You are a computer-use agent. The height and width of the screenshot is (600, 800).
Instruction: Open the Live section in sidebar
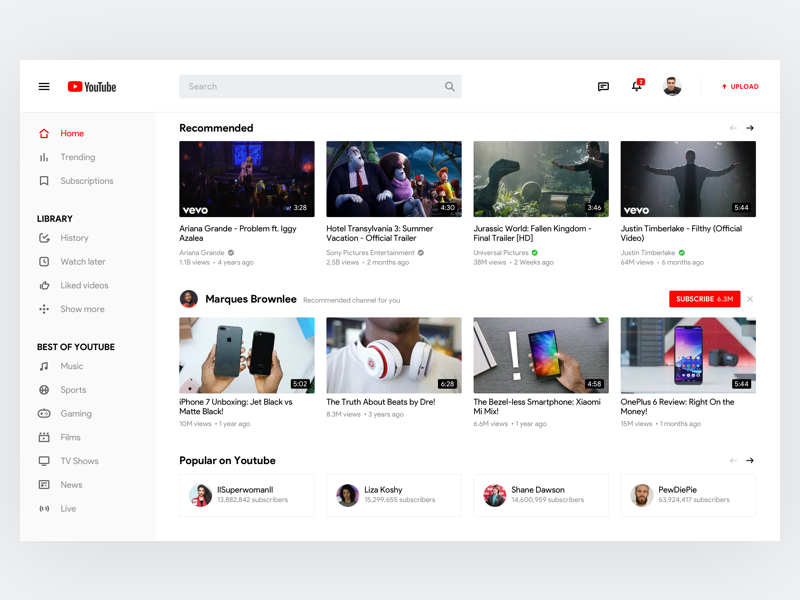coord(70,508)
